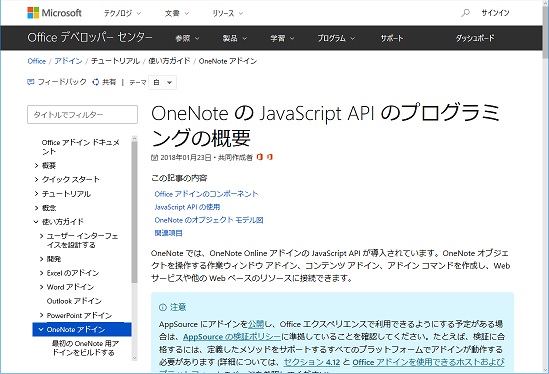Click sidebar scrollbar down arrow
Viewport: 549px width, 374px height.
click(x=134, y=358)
